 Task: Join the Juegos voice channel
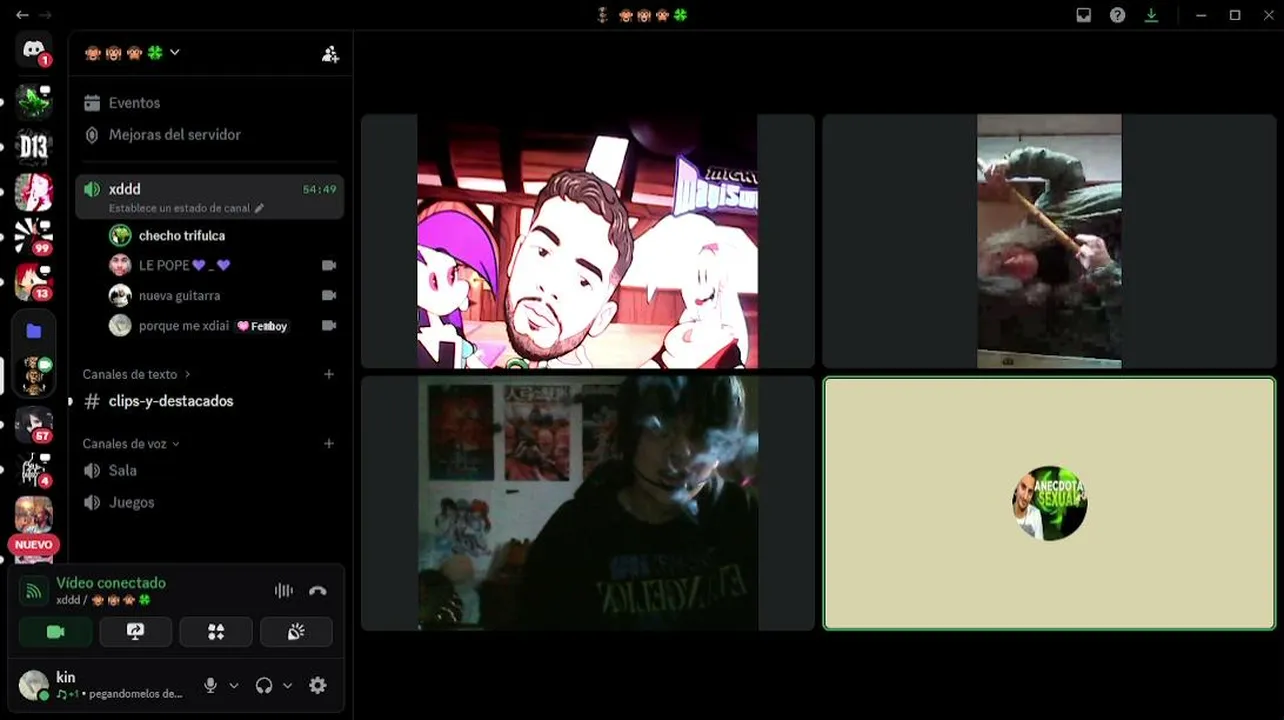(210, 503)
